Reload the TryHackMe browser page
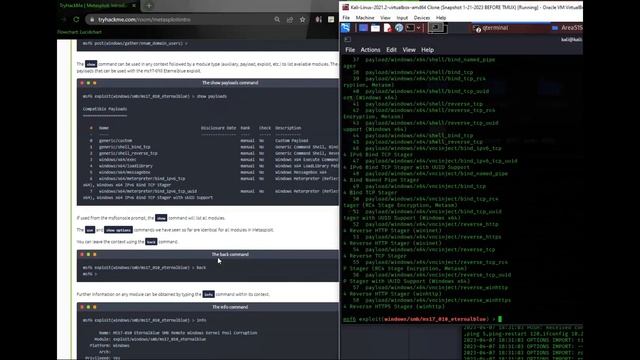 click(76, 19)
